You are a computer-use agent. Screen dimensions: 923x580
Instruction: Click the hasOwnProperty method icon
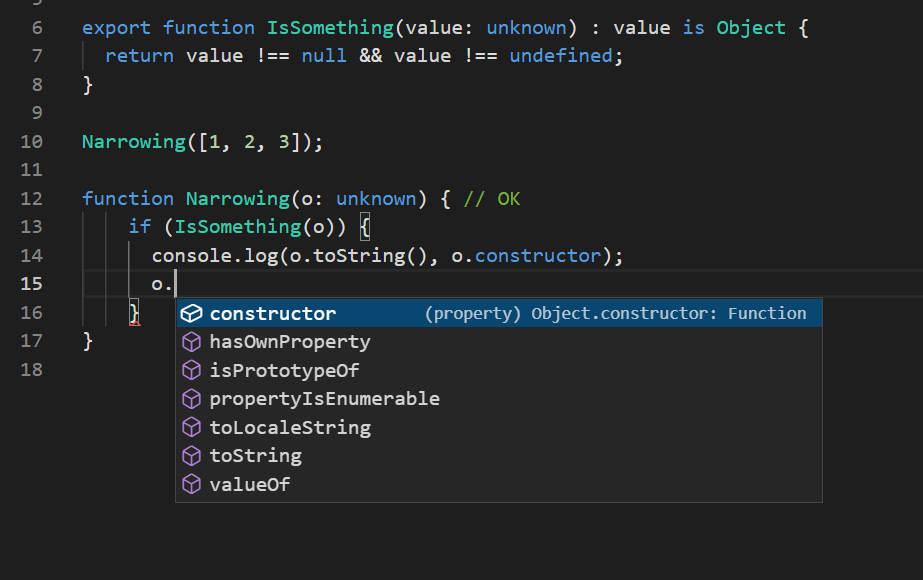(x=191, y=342)
